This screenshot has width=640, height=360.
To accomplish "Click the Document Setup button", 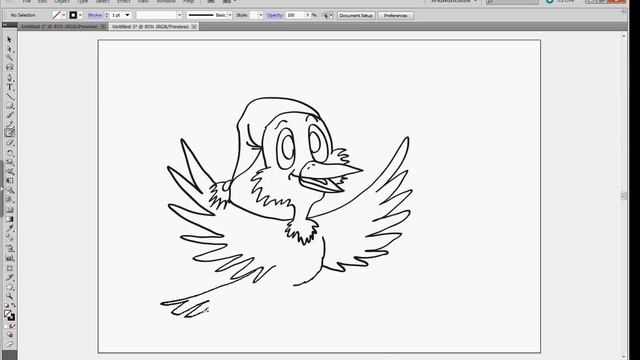I will tap(356, 16).
